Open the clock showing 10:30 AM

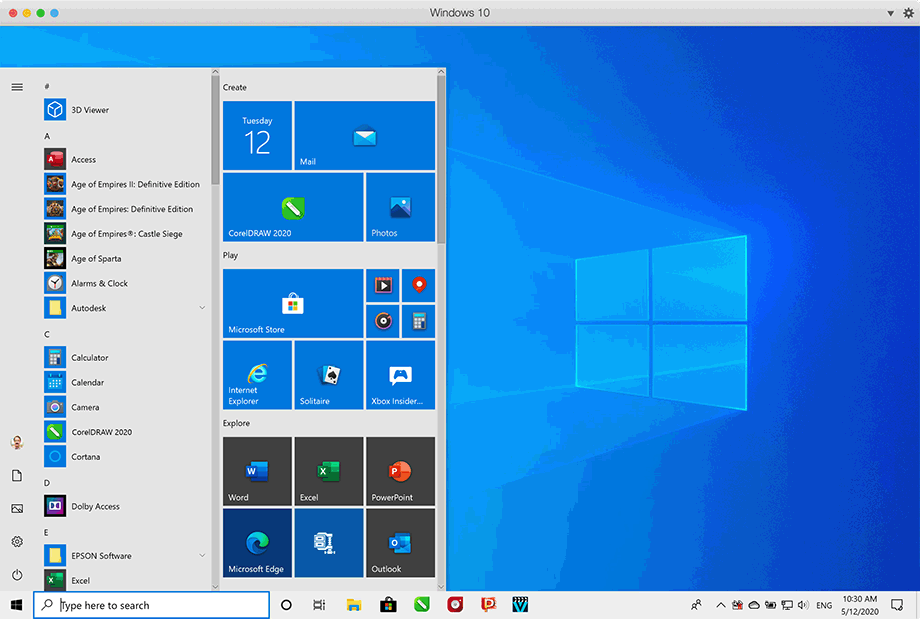pos(860,605)
